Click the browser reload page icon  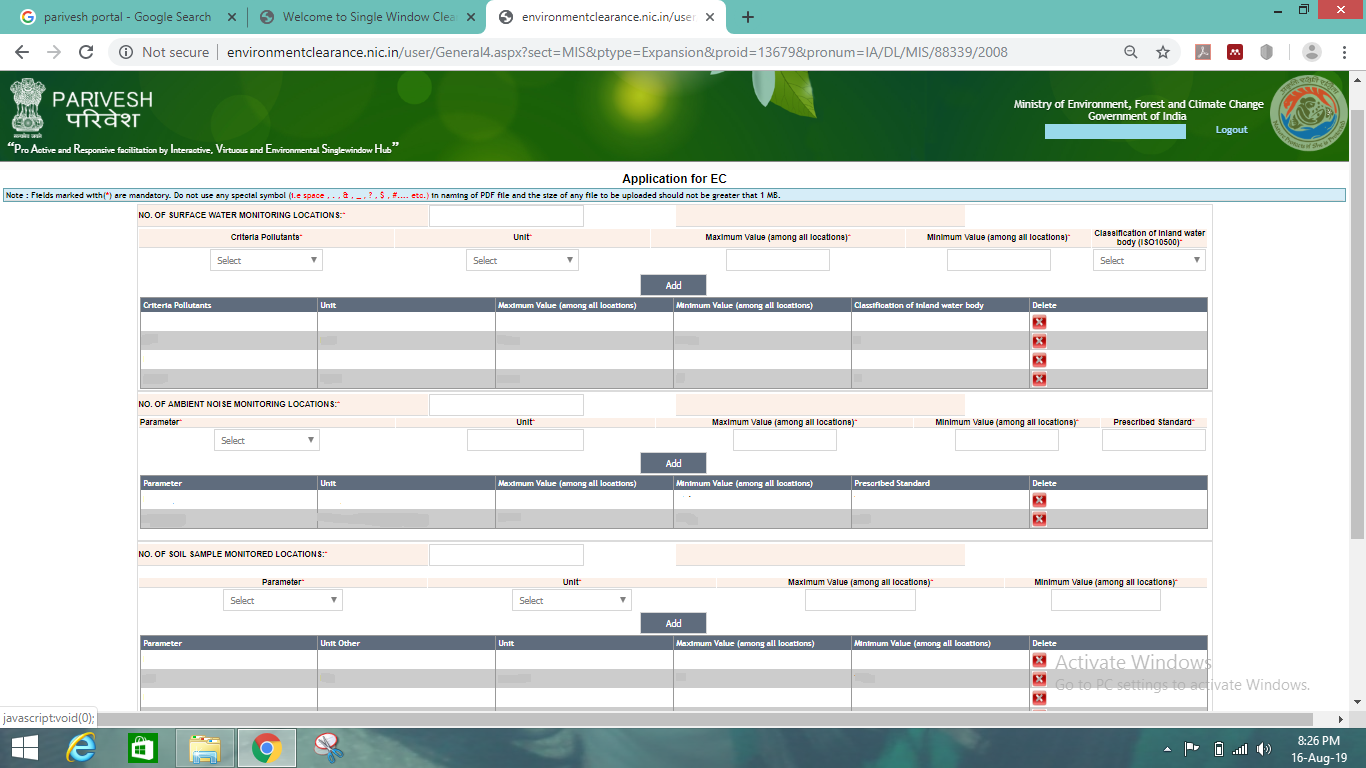point(86,52)
